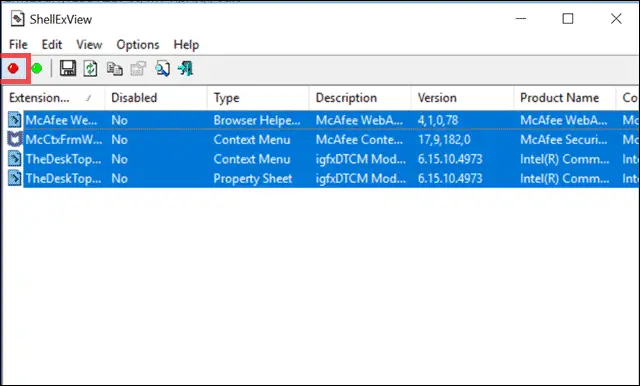
Task: Click McAfee WebA... product name cell
Action: click(x=564, y=120)
